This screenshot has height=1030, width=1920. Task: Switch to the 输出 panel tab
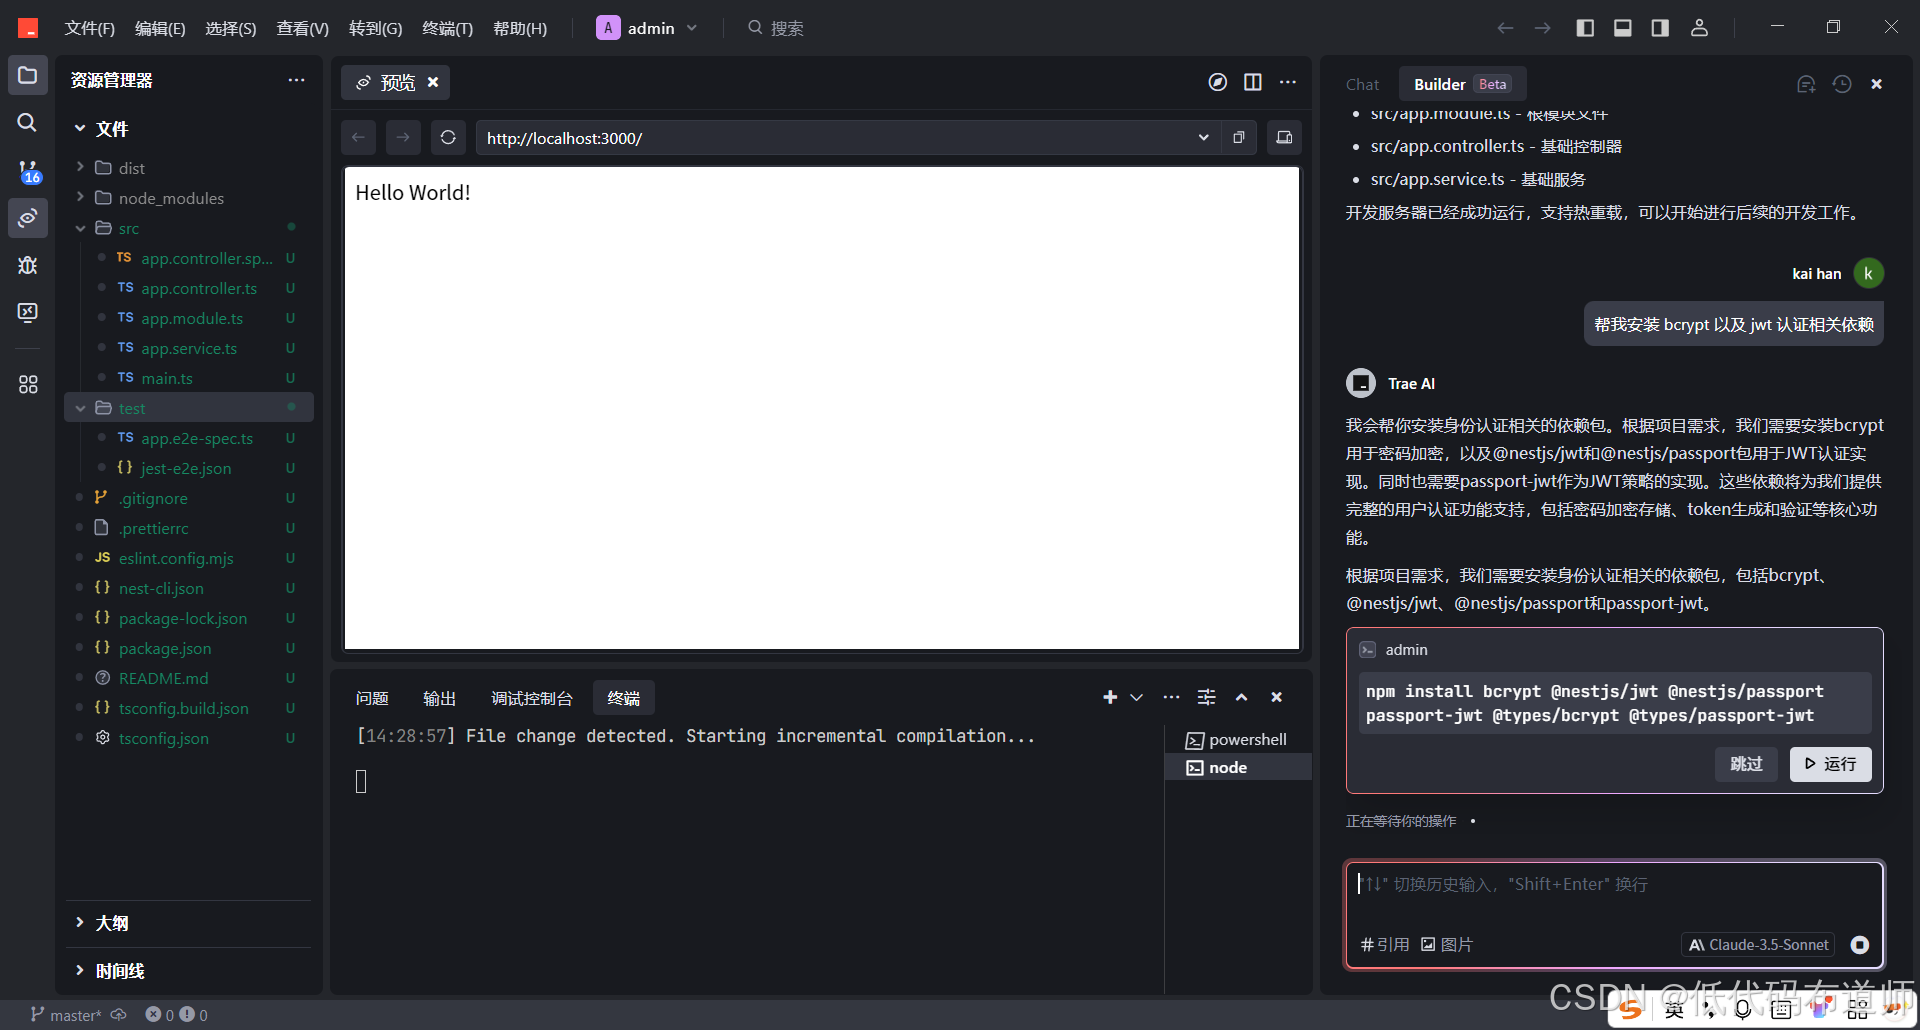pos(439,698)
